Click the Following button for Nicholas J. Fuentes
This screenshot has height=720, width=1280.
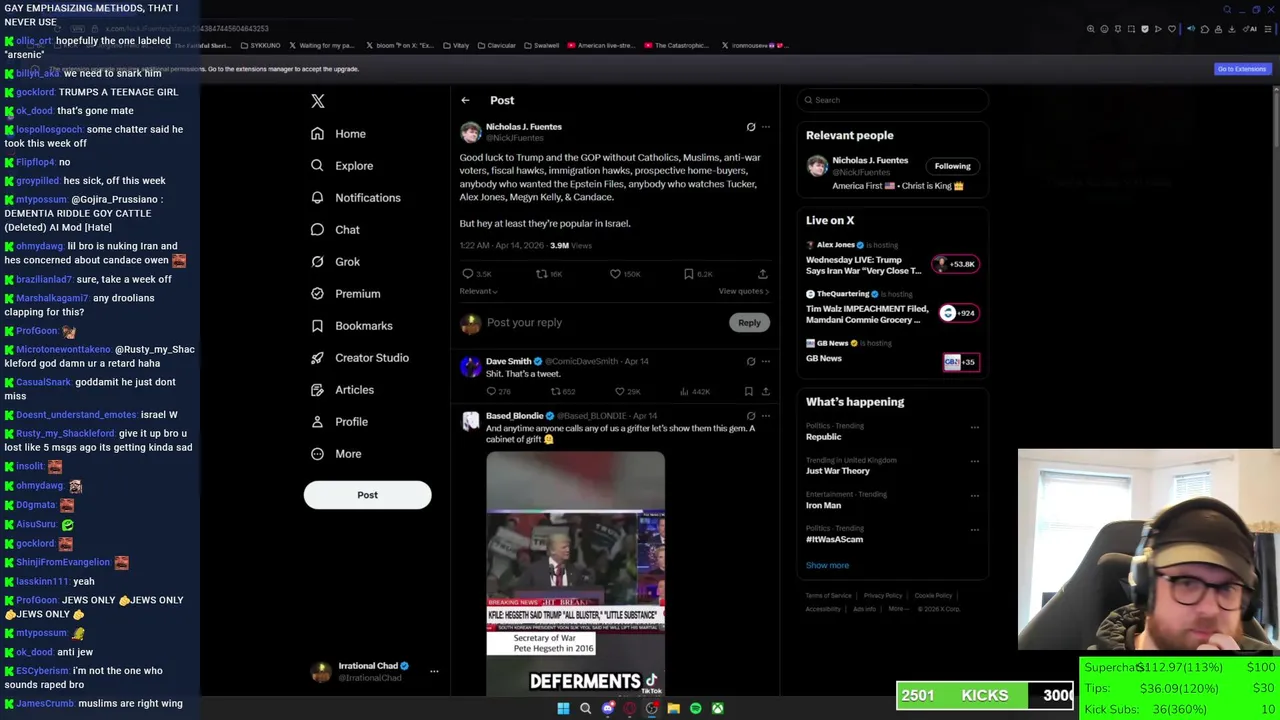click(952, 166)
